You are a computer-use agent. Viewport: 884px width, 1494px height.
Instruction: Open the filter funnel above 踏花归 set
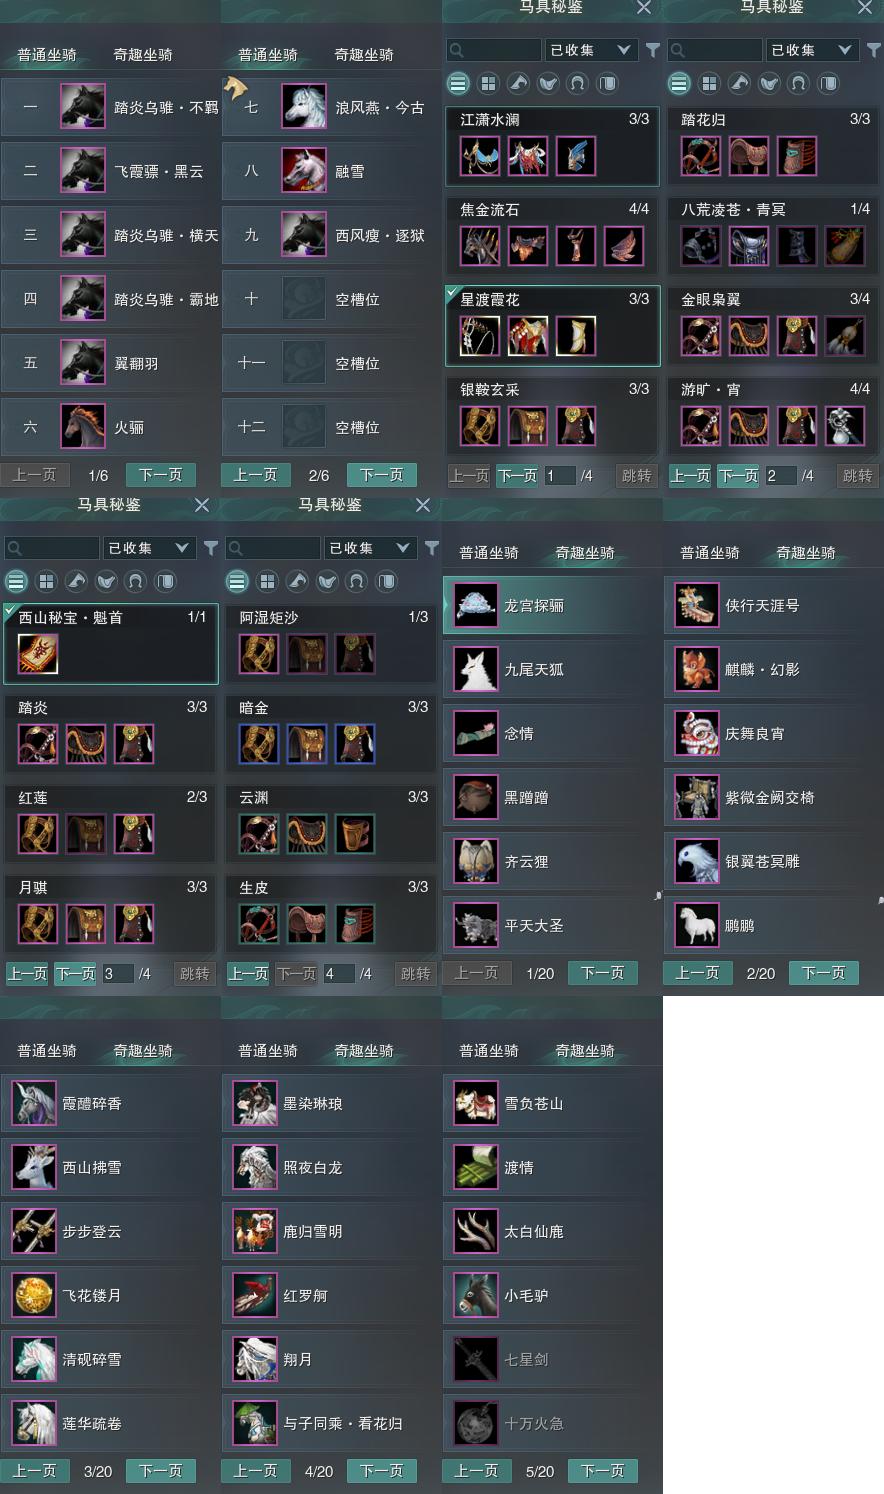point(873,50)
